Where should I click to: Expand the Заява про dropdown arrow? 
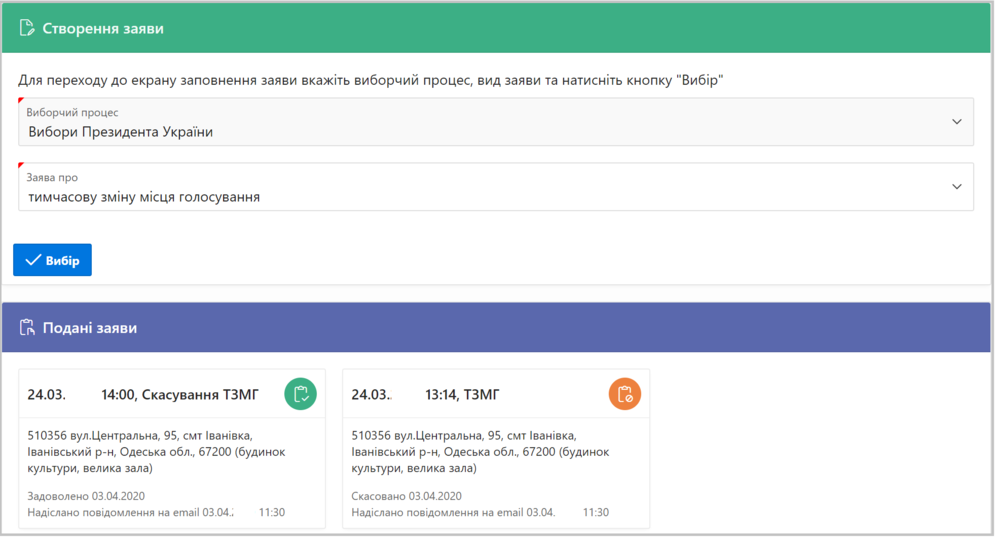point(956,187)
